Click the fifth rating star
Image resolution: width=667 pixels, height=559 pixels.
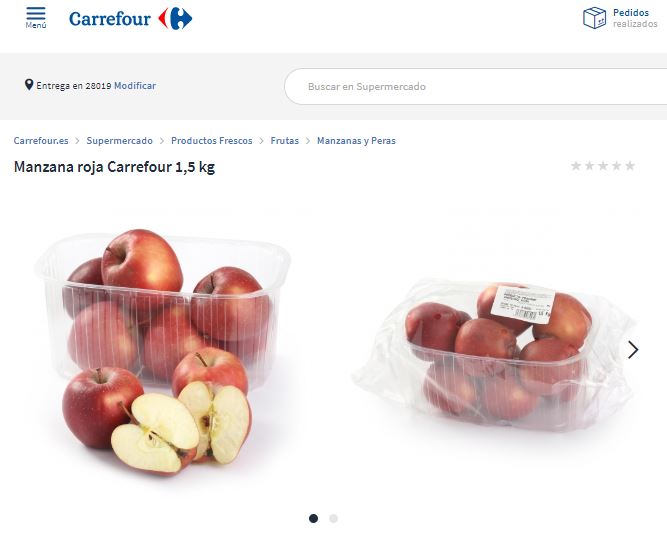click(630, 165)
